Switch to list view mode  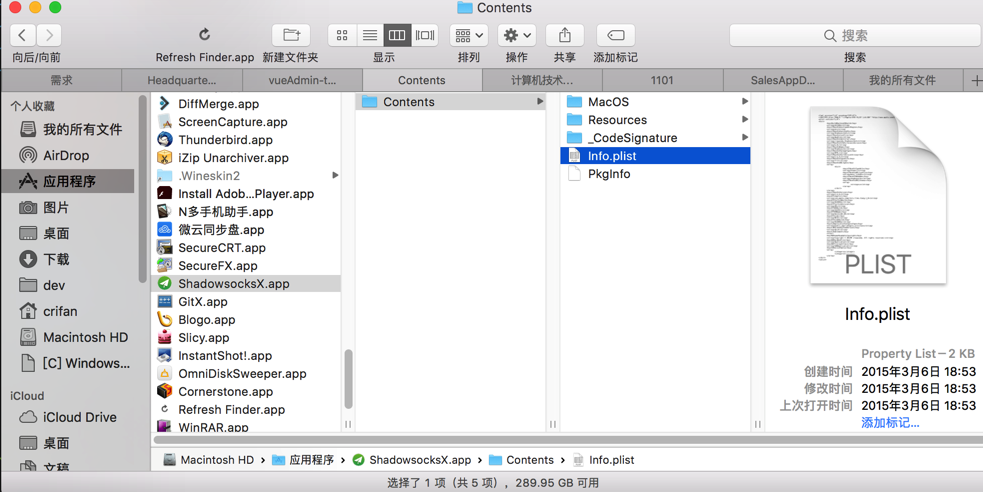[370, 35]
